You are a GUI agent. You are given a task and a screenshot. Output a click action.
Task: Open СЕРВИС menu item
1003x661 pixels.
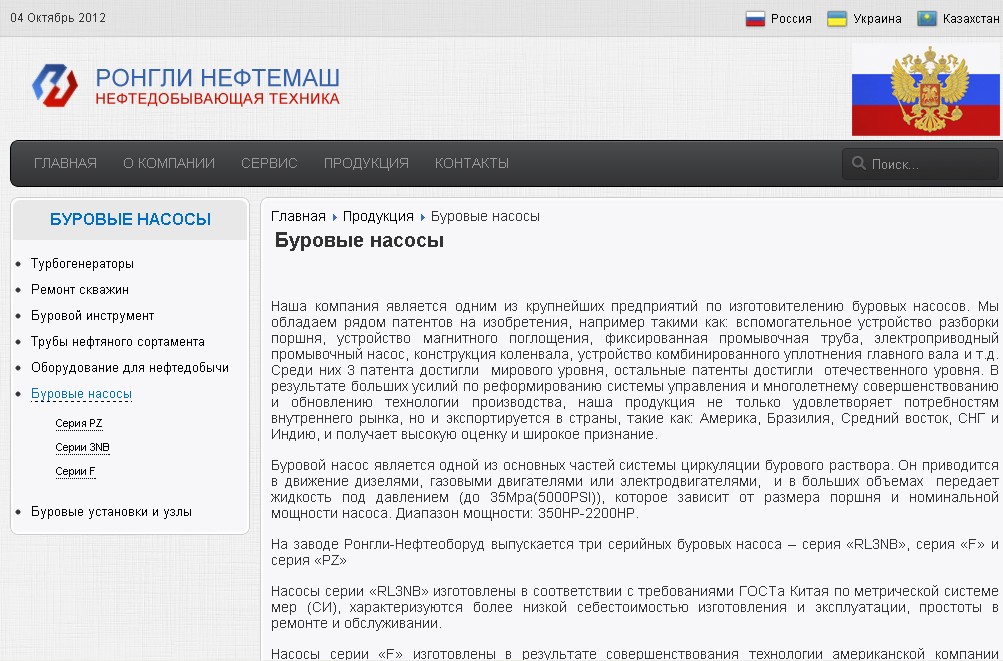point(269,163)
